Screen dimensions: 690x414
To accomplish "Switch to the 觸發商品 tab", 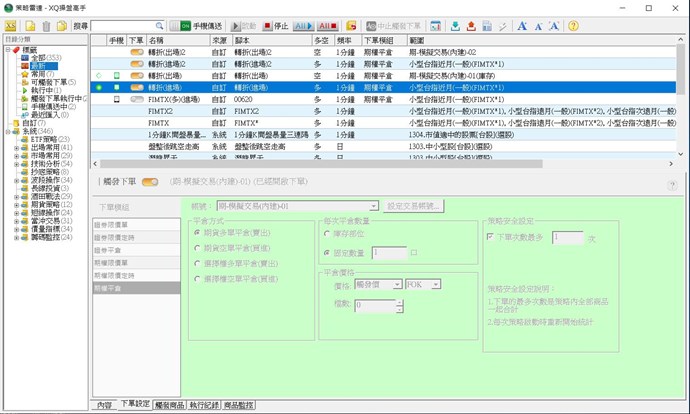I will [170, 404].
